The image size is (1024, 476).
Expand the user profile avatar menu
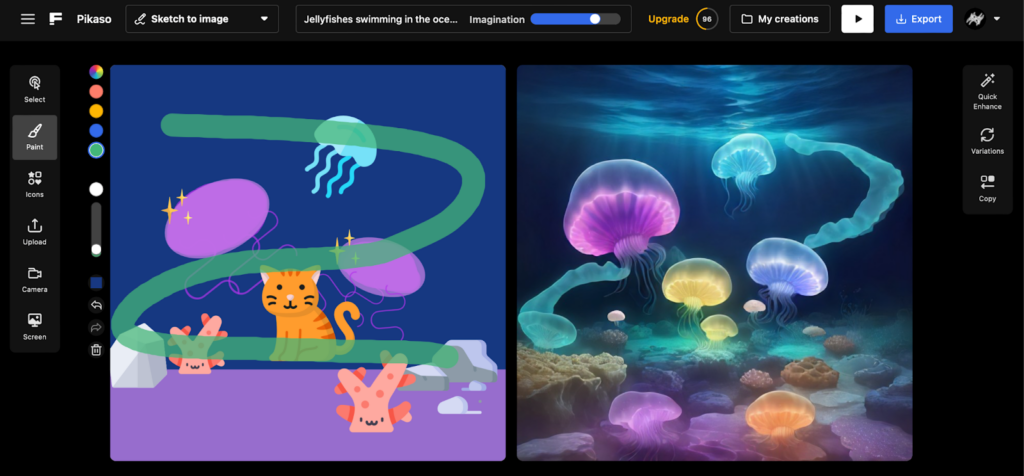pos(982,19)
